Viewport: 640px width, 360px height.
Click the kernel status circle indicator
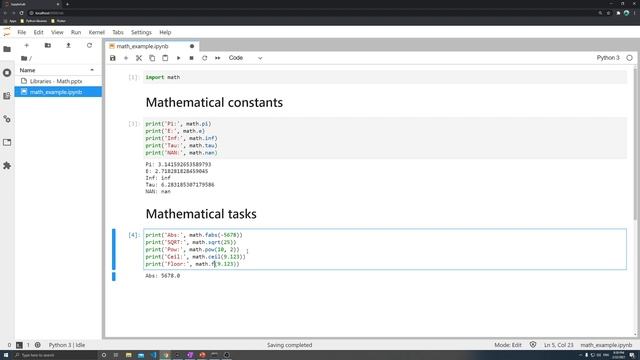pyautogui.click(x=629, y=58)
